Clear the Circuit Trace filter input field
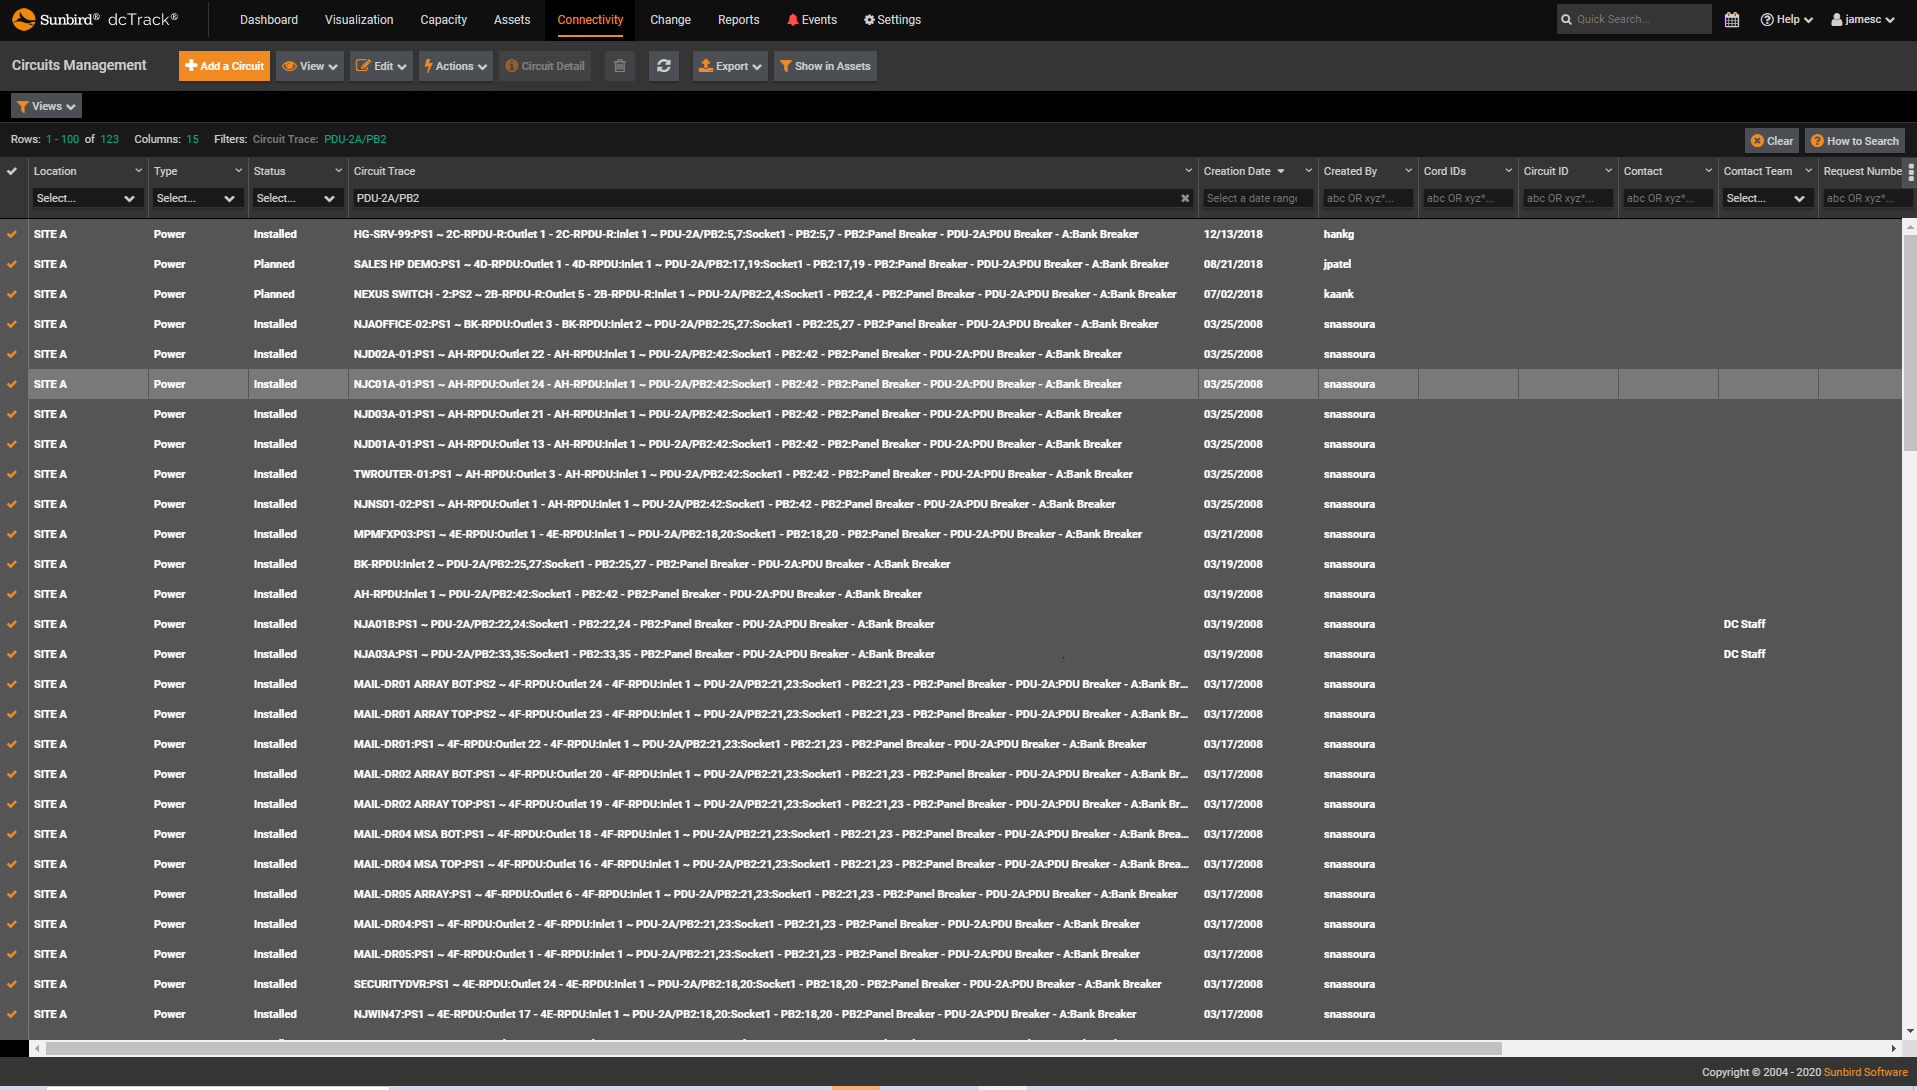Viewport: 1917px width, 1090px height. pos(1184,198)
